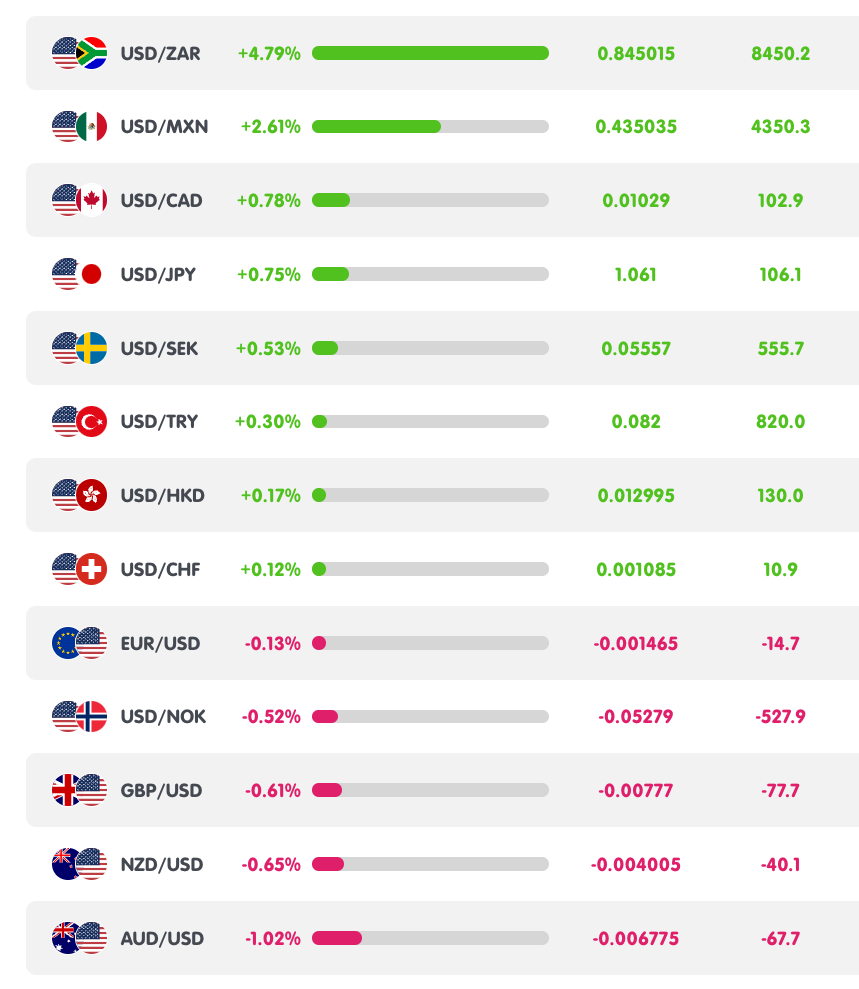
Task: Click the USD/TRY flag pair icon
Action: coord(79,421)
